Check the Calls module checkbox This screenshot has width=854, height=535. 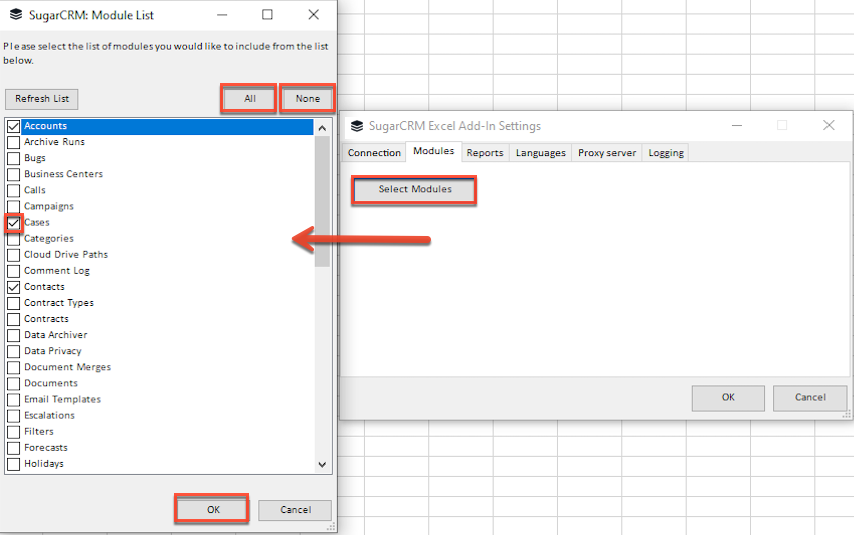[14, 191]
